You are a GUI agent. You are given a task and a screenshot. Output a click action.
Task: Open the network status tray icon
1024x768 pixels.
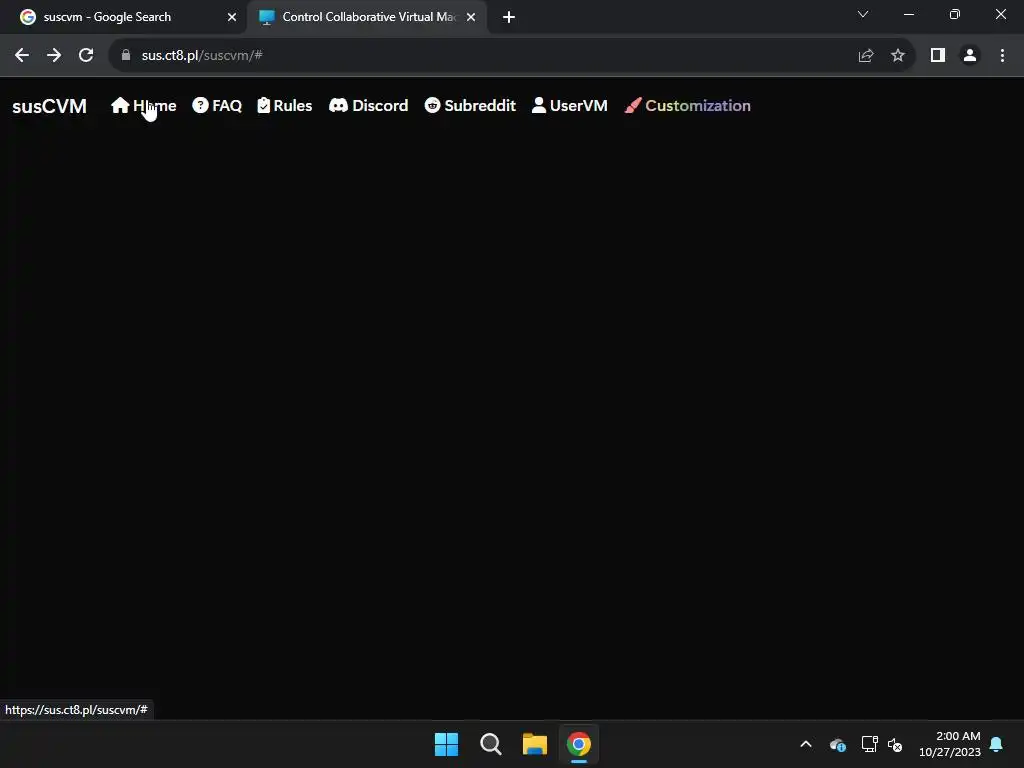[x=869, y=744]
